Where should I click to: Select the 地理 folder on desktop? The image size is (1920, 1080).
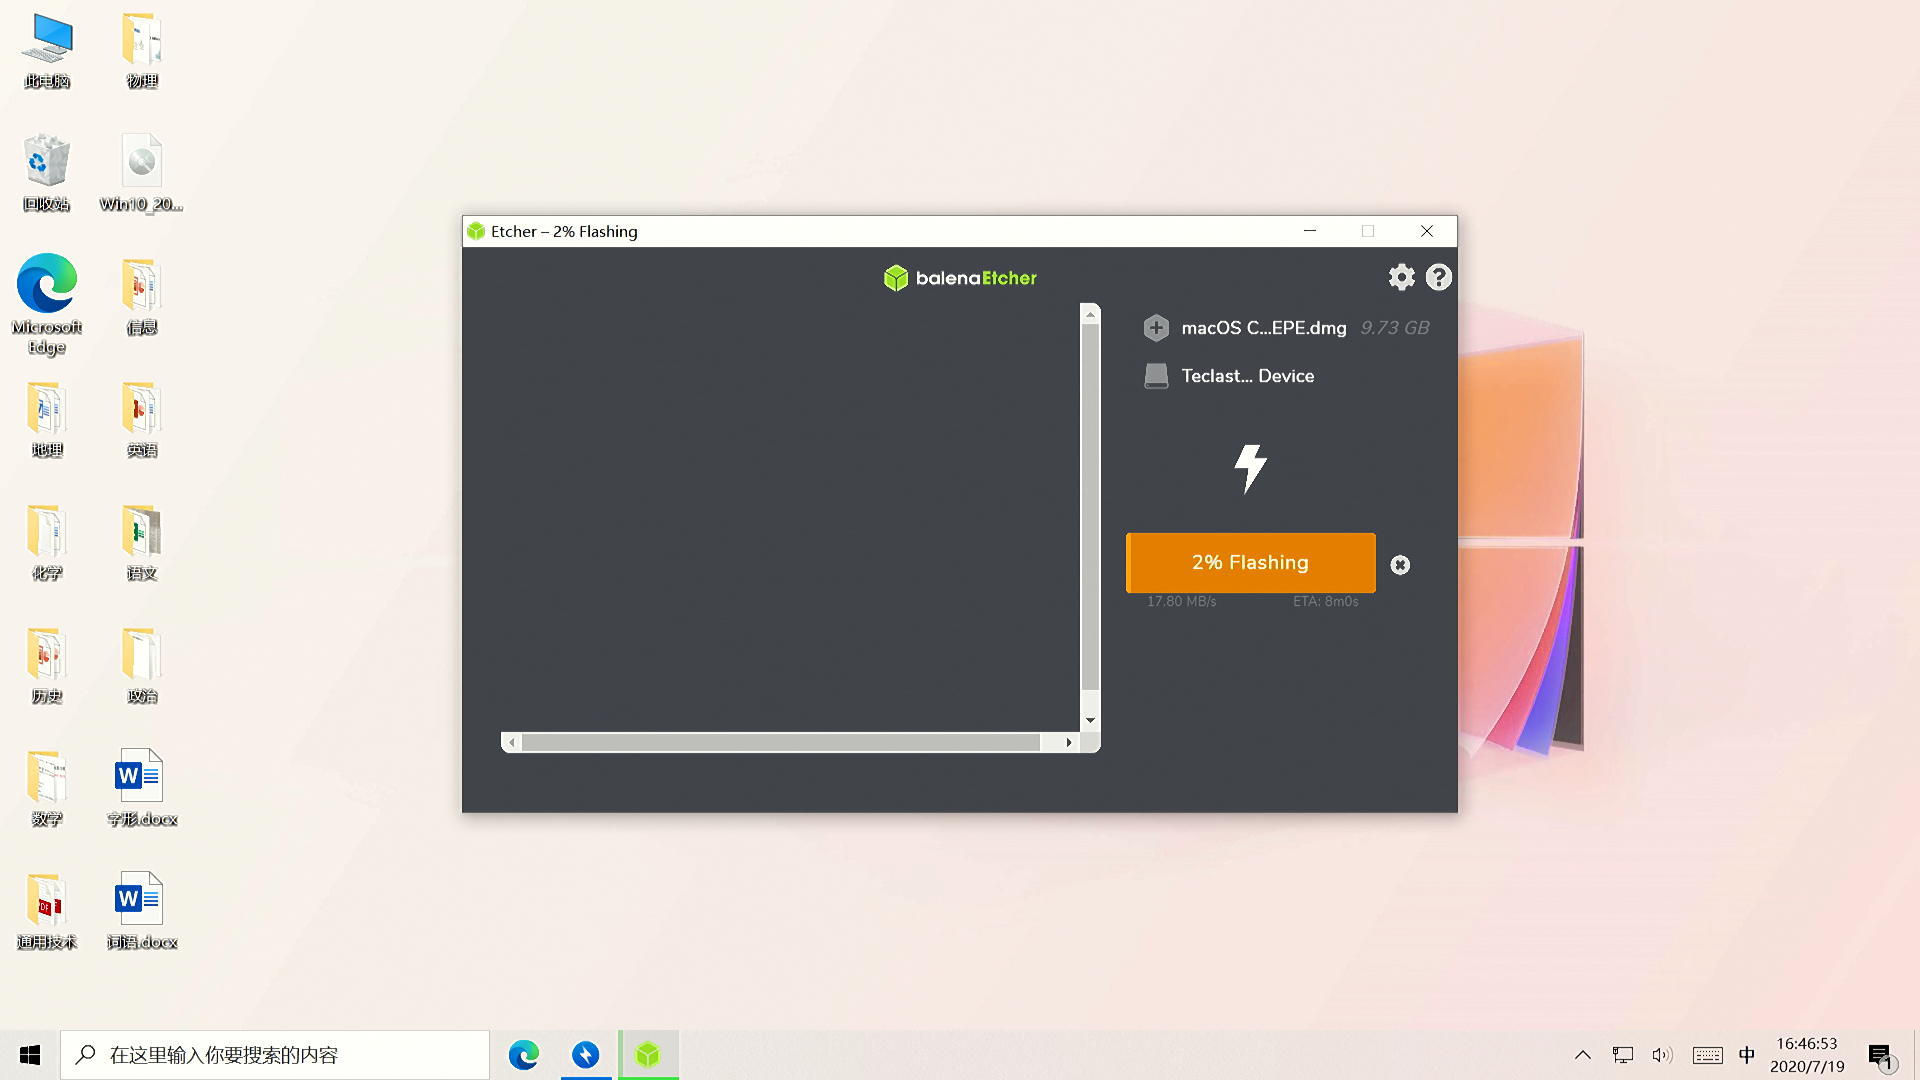[x=47, y=420]
